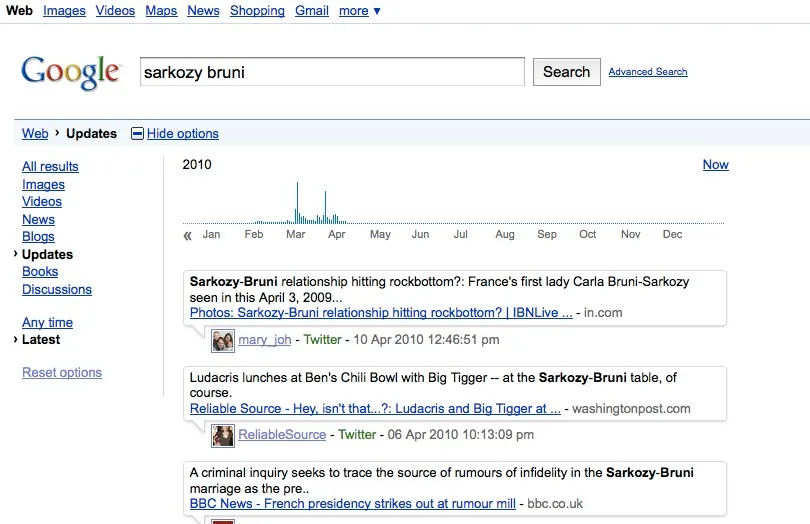
Task: Click the Updates breadcrumb text
Action: pyautogui.click(x=91, y=134)
